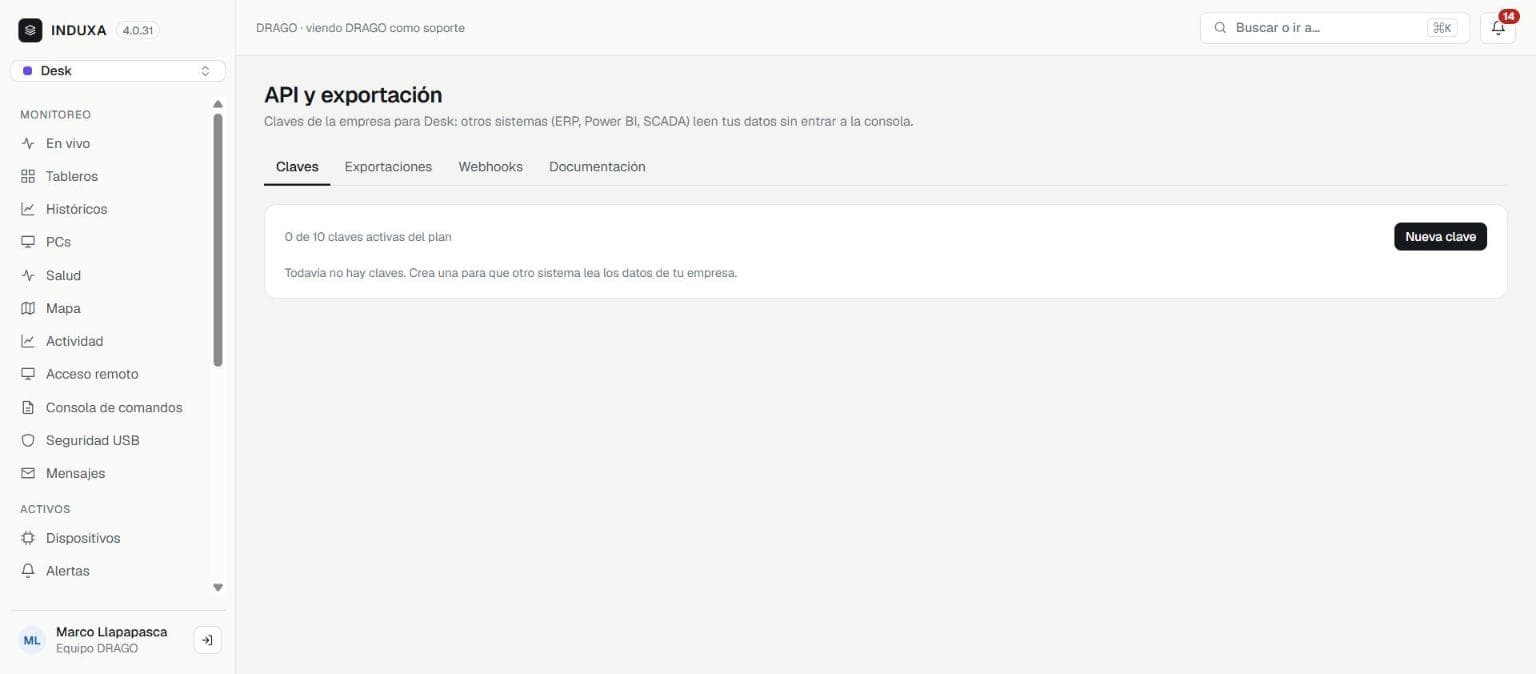Open the Documentación tab
The height and width of the screenshot is (674, 1536).
pyautogui.click(x=597, y=167)
